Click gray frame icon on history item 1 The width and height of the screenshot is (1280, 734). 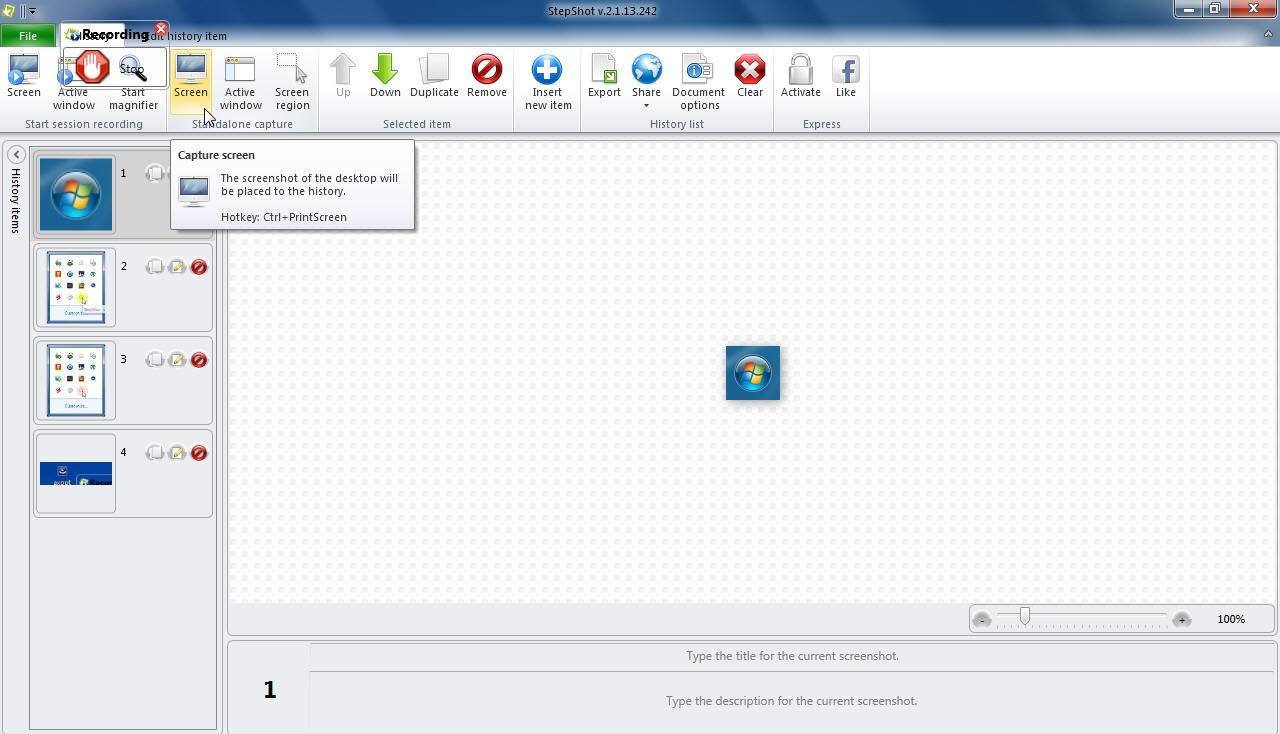point(155,173)
